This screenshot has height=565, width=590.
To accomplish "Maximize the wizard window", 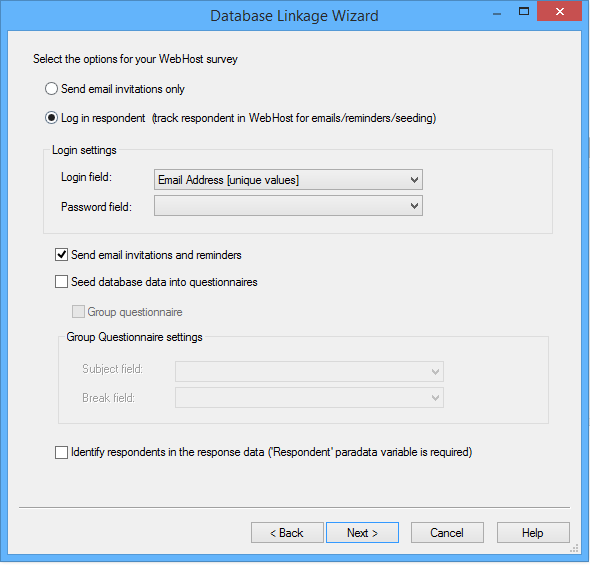I will tap(524, 12).
